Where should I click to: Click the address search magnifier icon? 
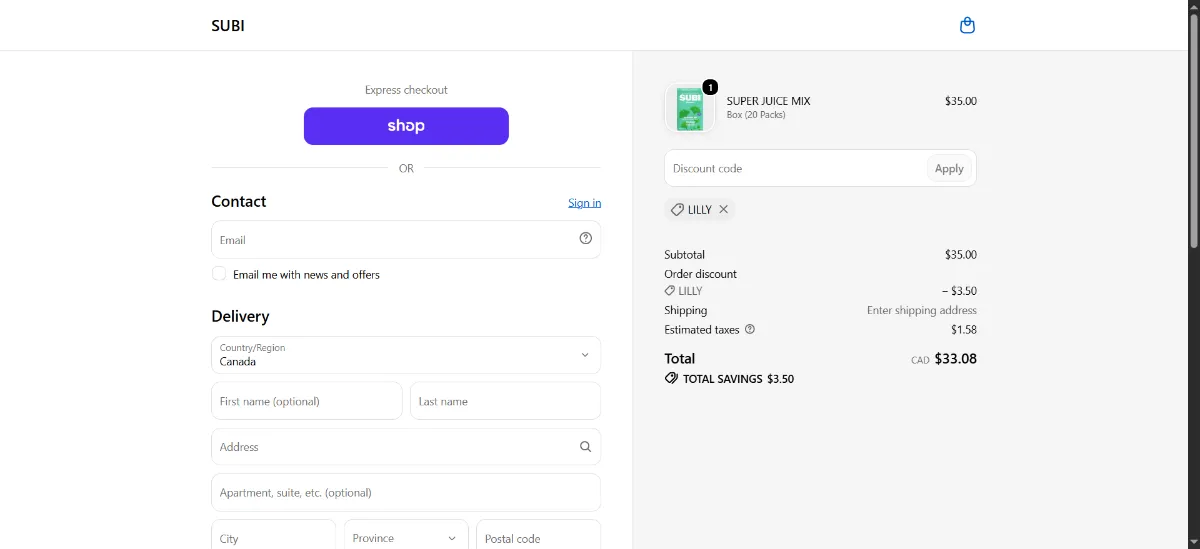(x=586, y=447)
